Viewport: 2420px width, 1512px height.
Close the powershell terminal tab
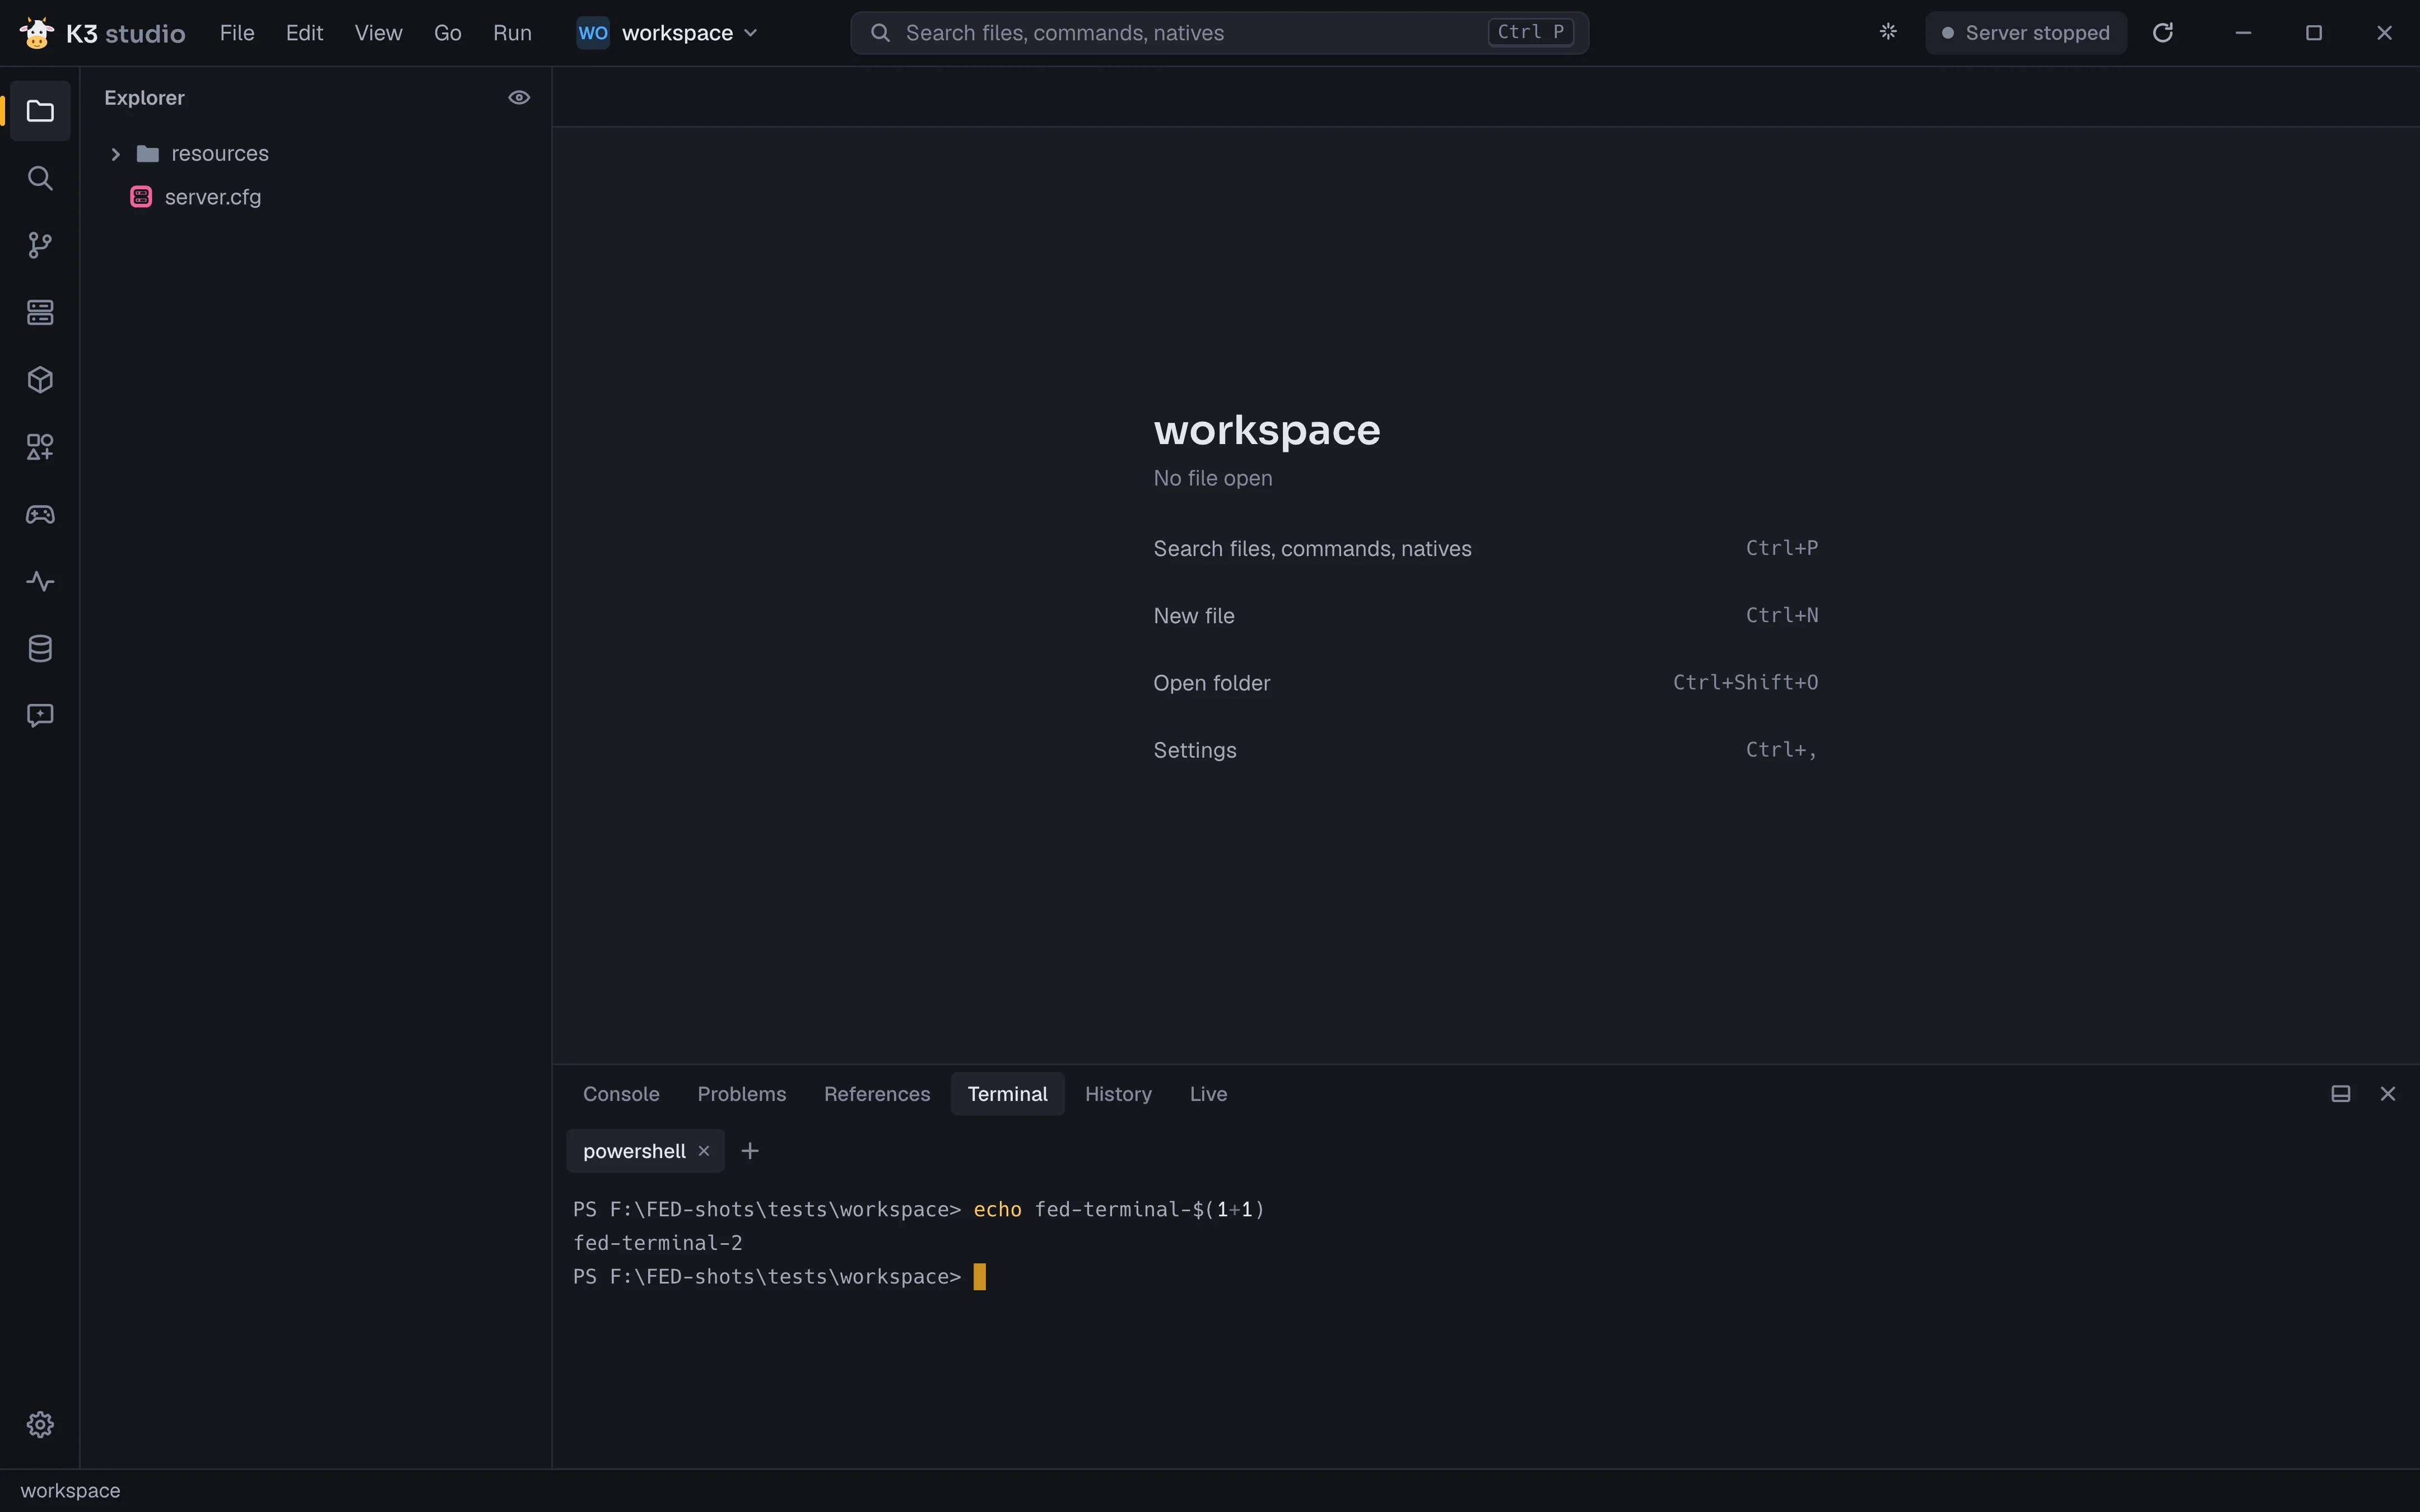[704, 1151]
